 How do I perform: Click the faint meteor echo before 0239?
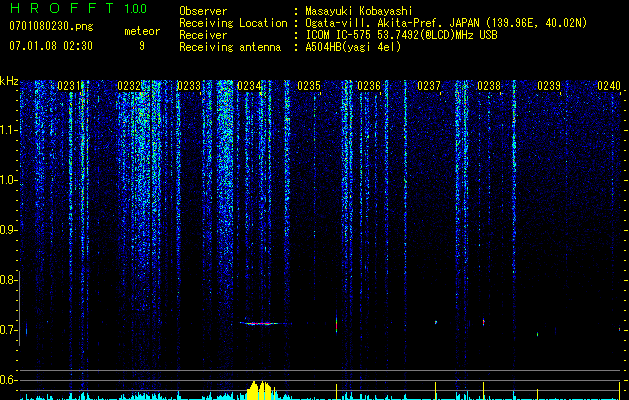[x=537, y=334]
